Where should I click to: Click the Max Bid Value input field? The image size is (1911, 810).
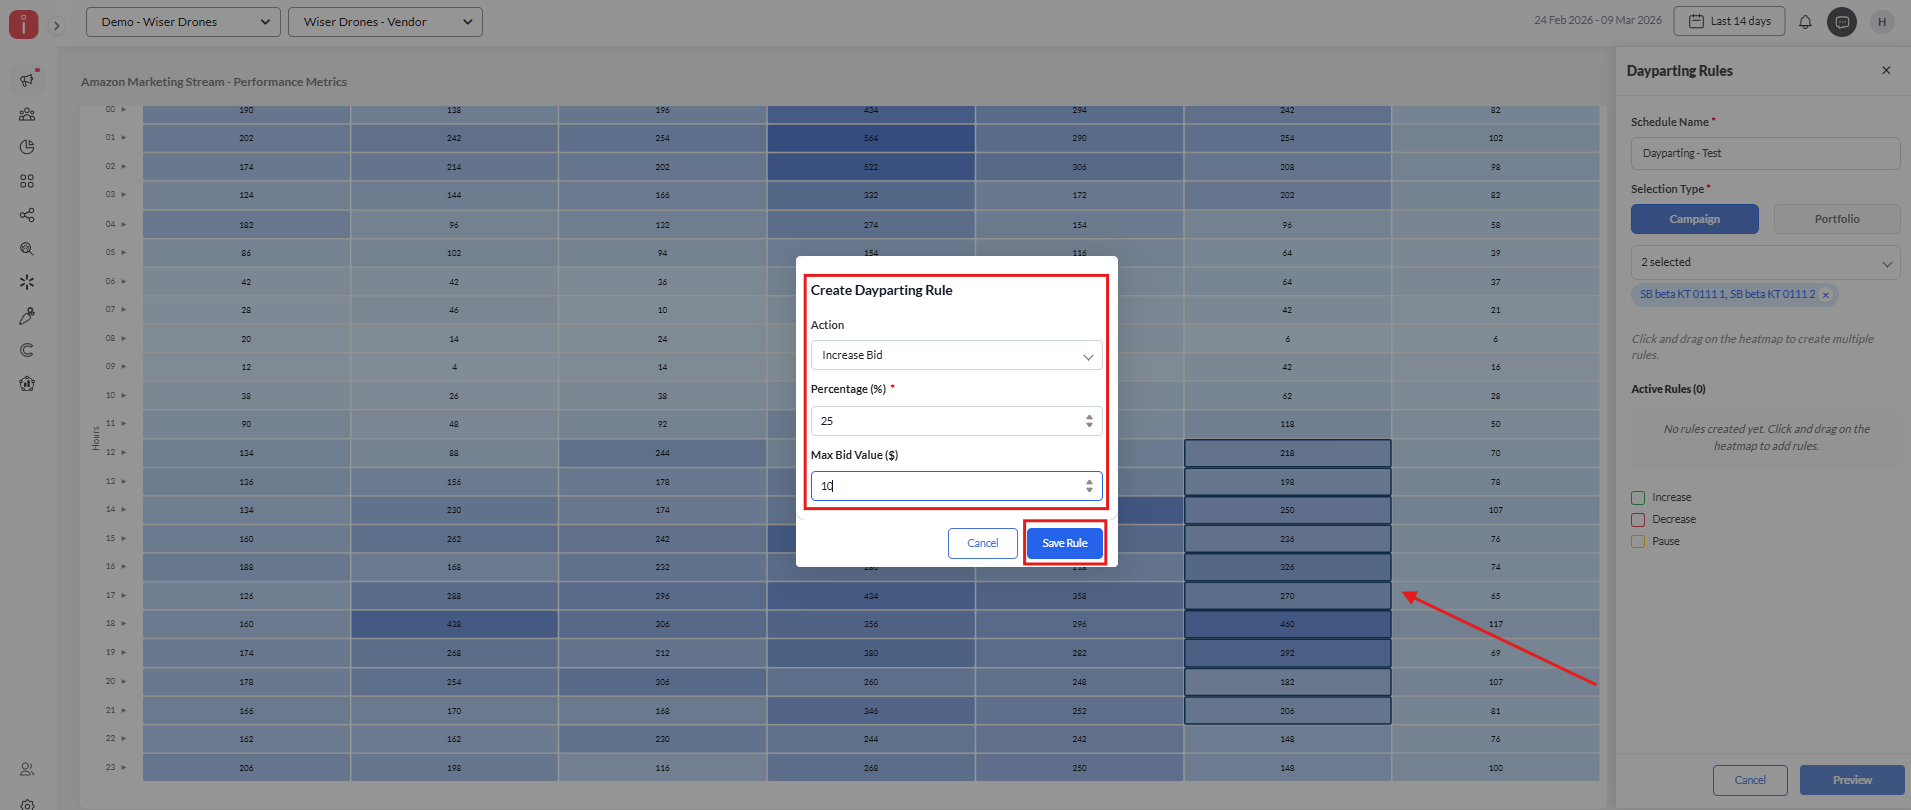pyautogui.click(x=945, y=486)
